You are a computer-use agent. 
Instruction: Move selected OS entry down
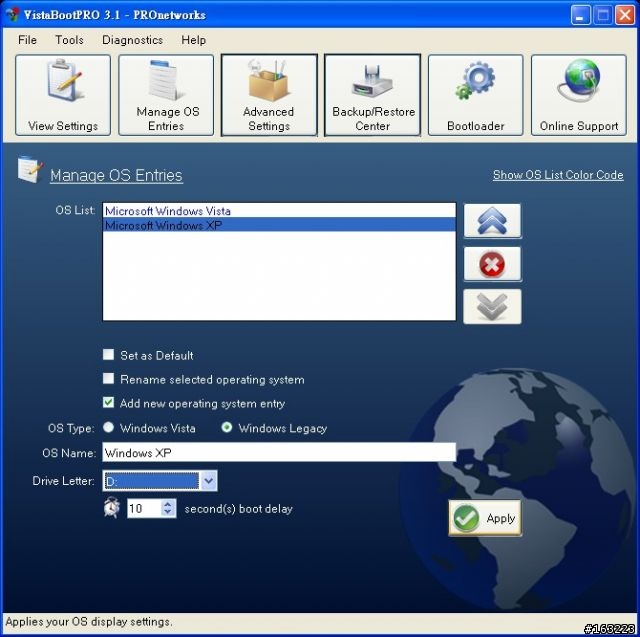tap(492, 306)
